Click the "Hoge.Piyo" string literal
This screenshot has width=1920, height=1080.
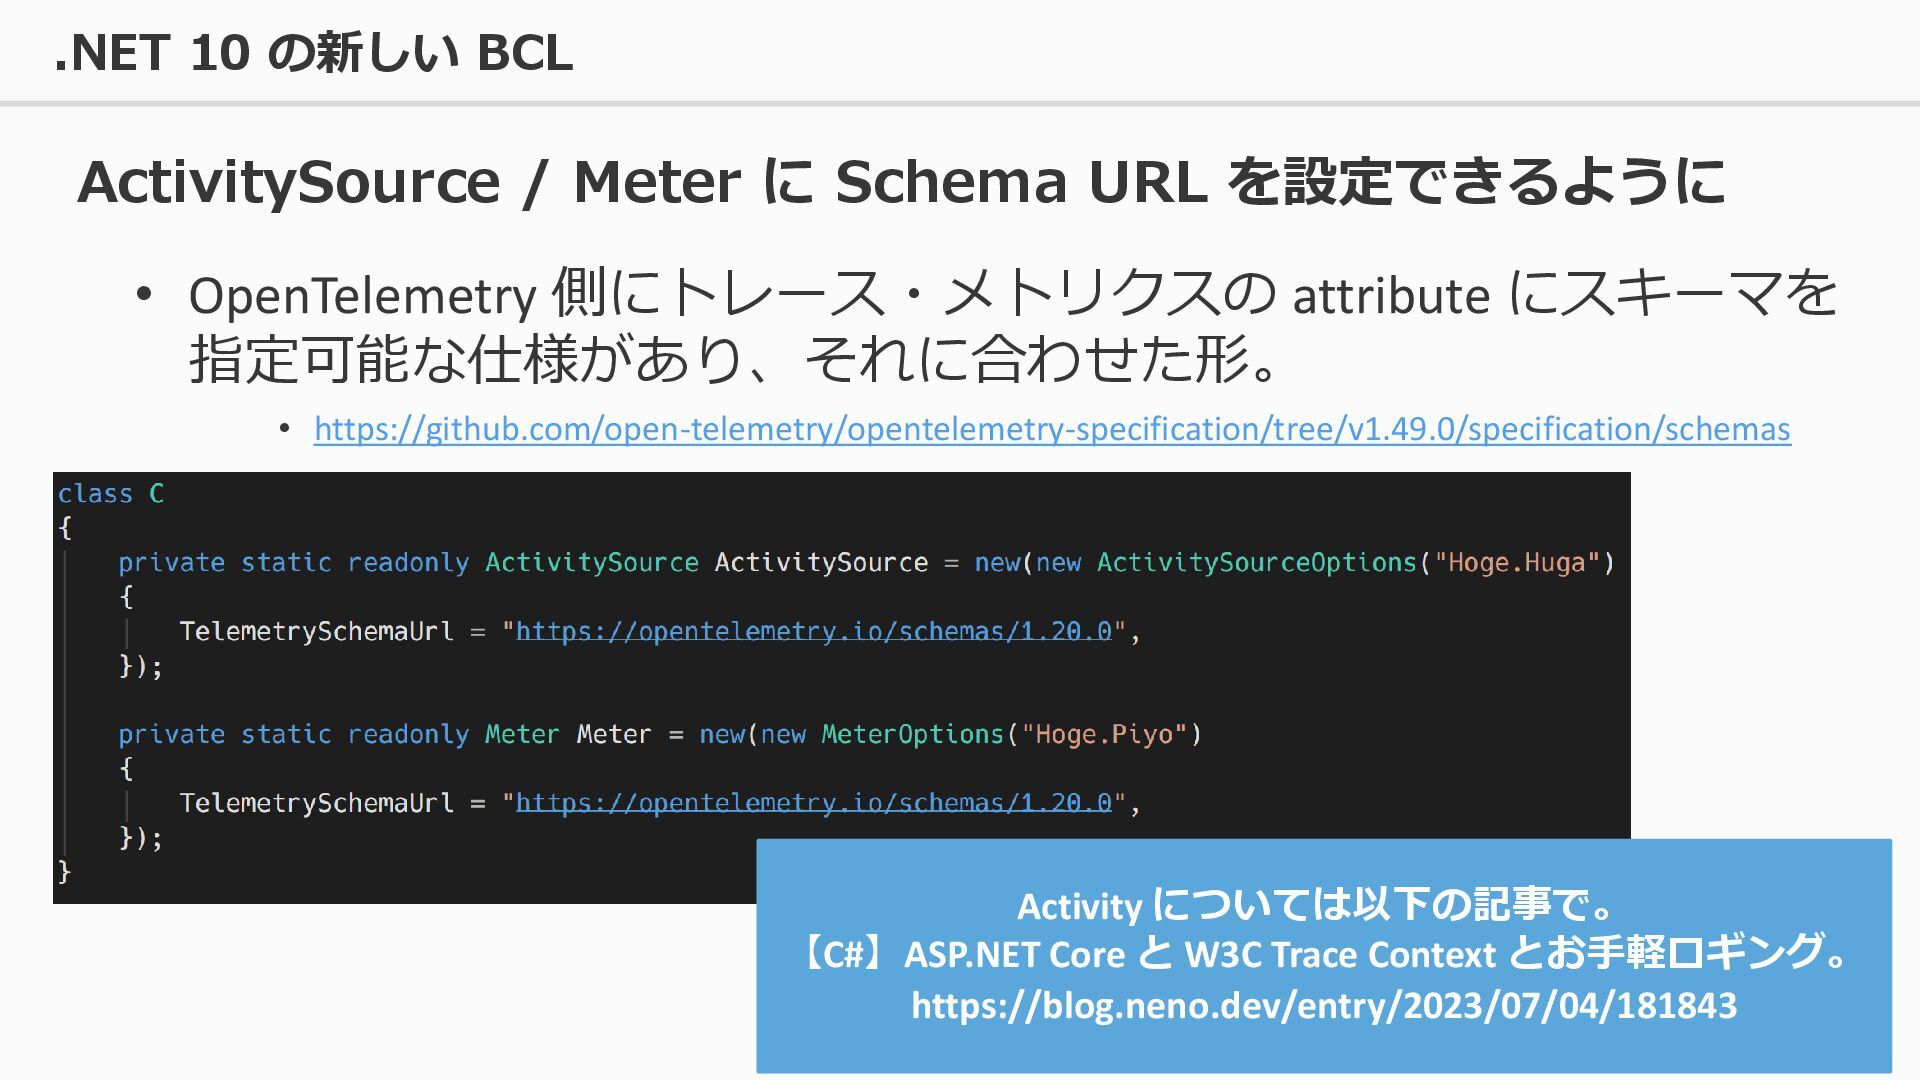pos(1104,734)
